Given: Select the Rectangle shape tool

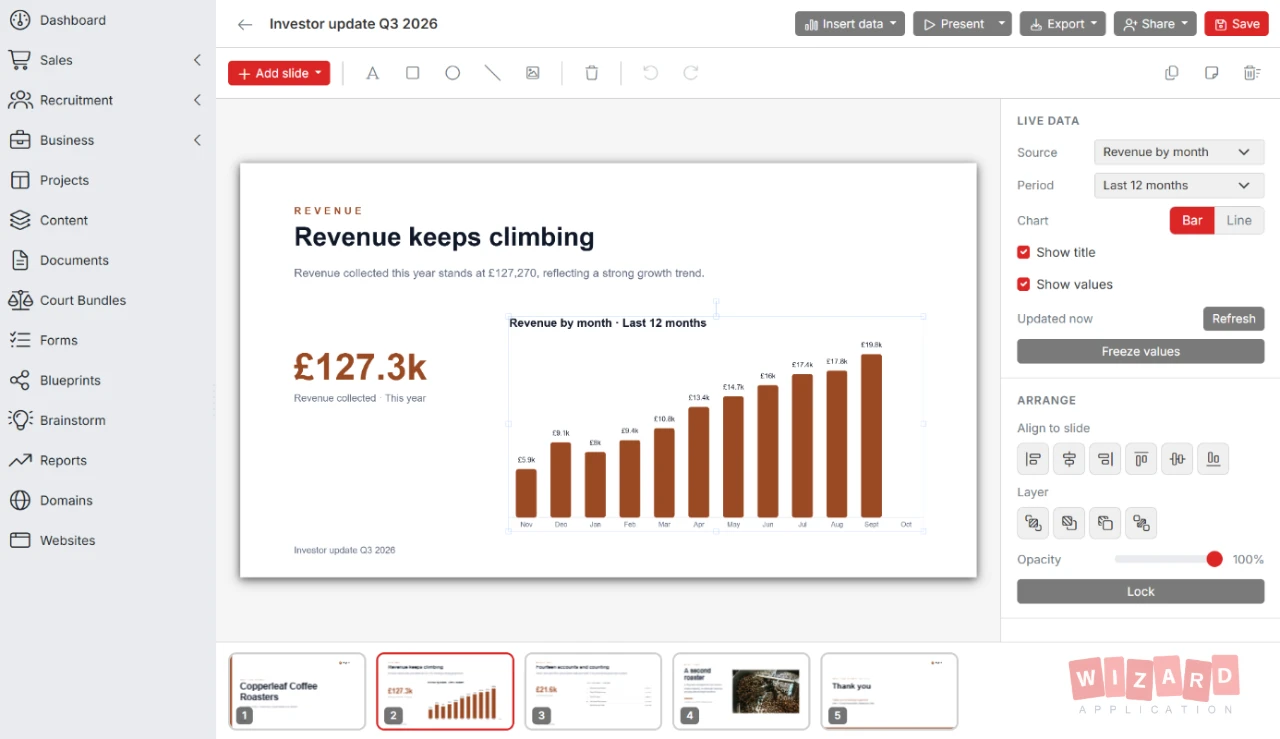Looking at the screenshot, I should tap(412, 73).
